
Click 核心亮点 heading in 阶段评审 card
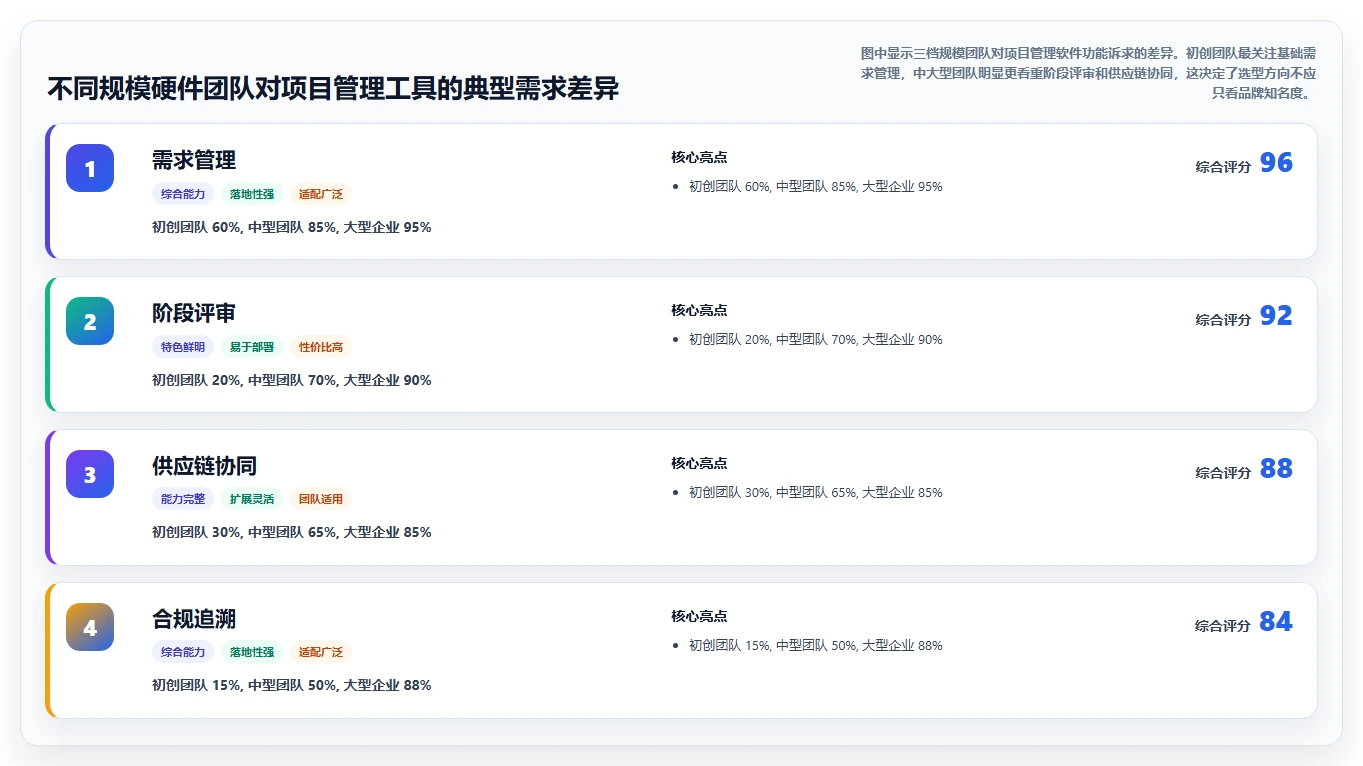point(699,310)
